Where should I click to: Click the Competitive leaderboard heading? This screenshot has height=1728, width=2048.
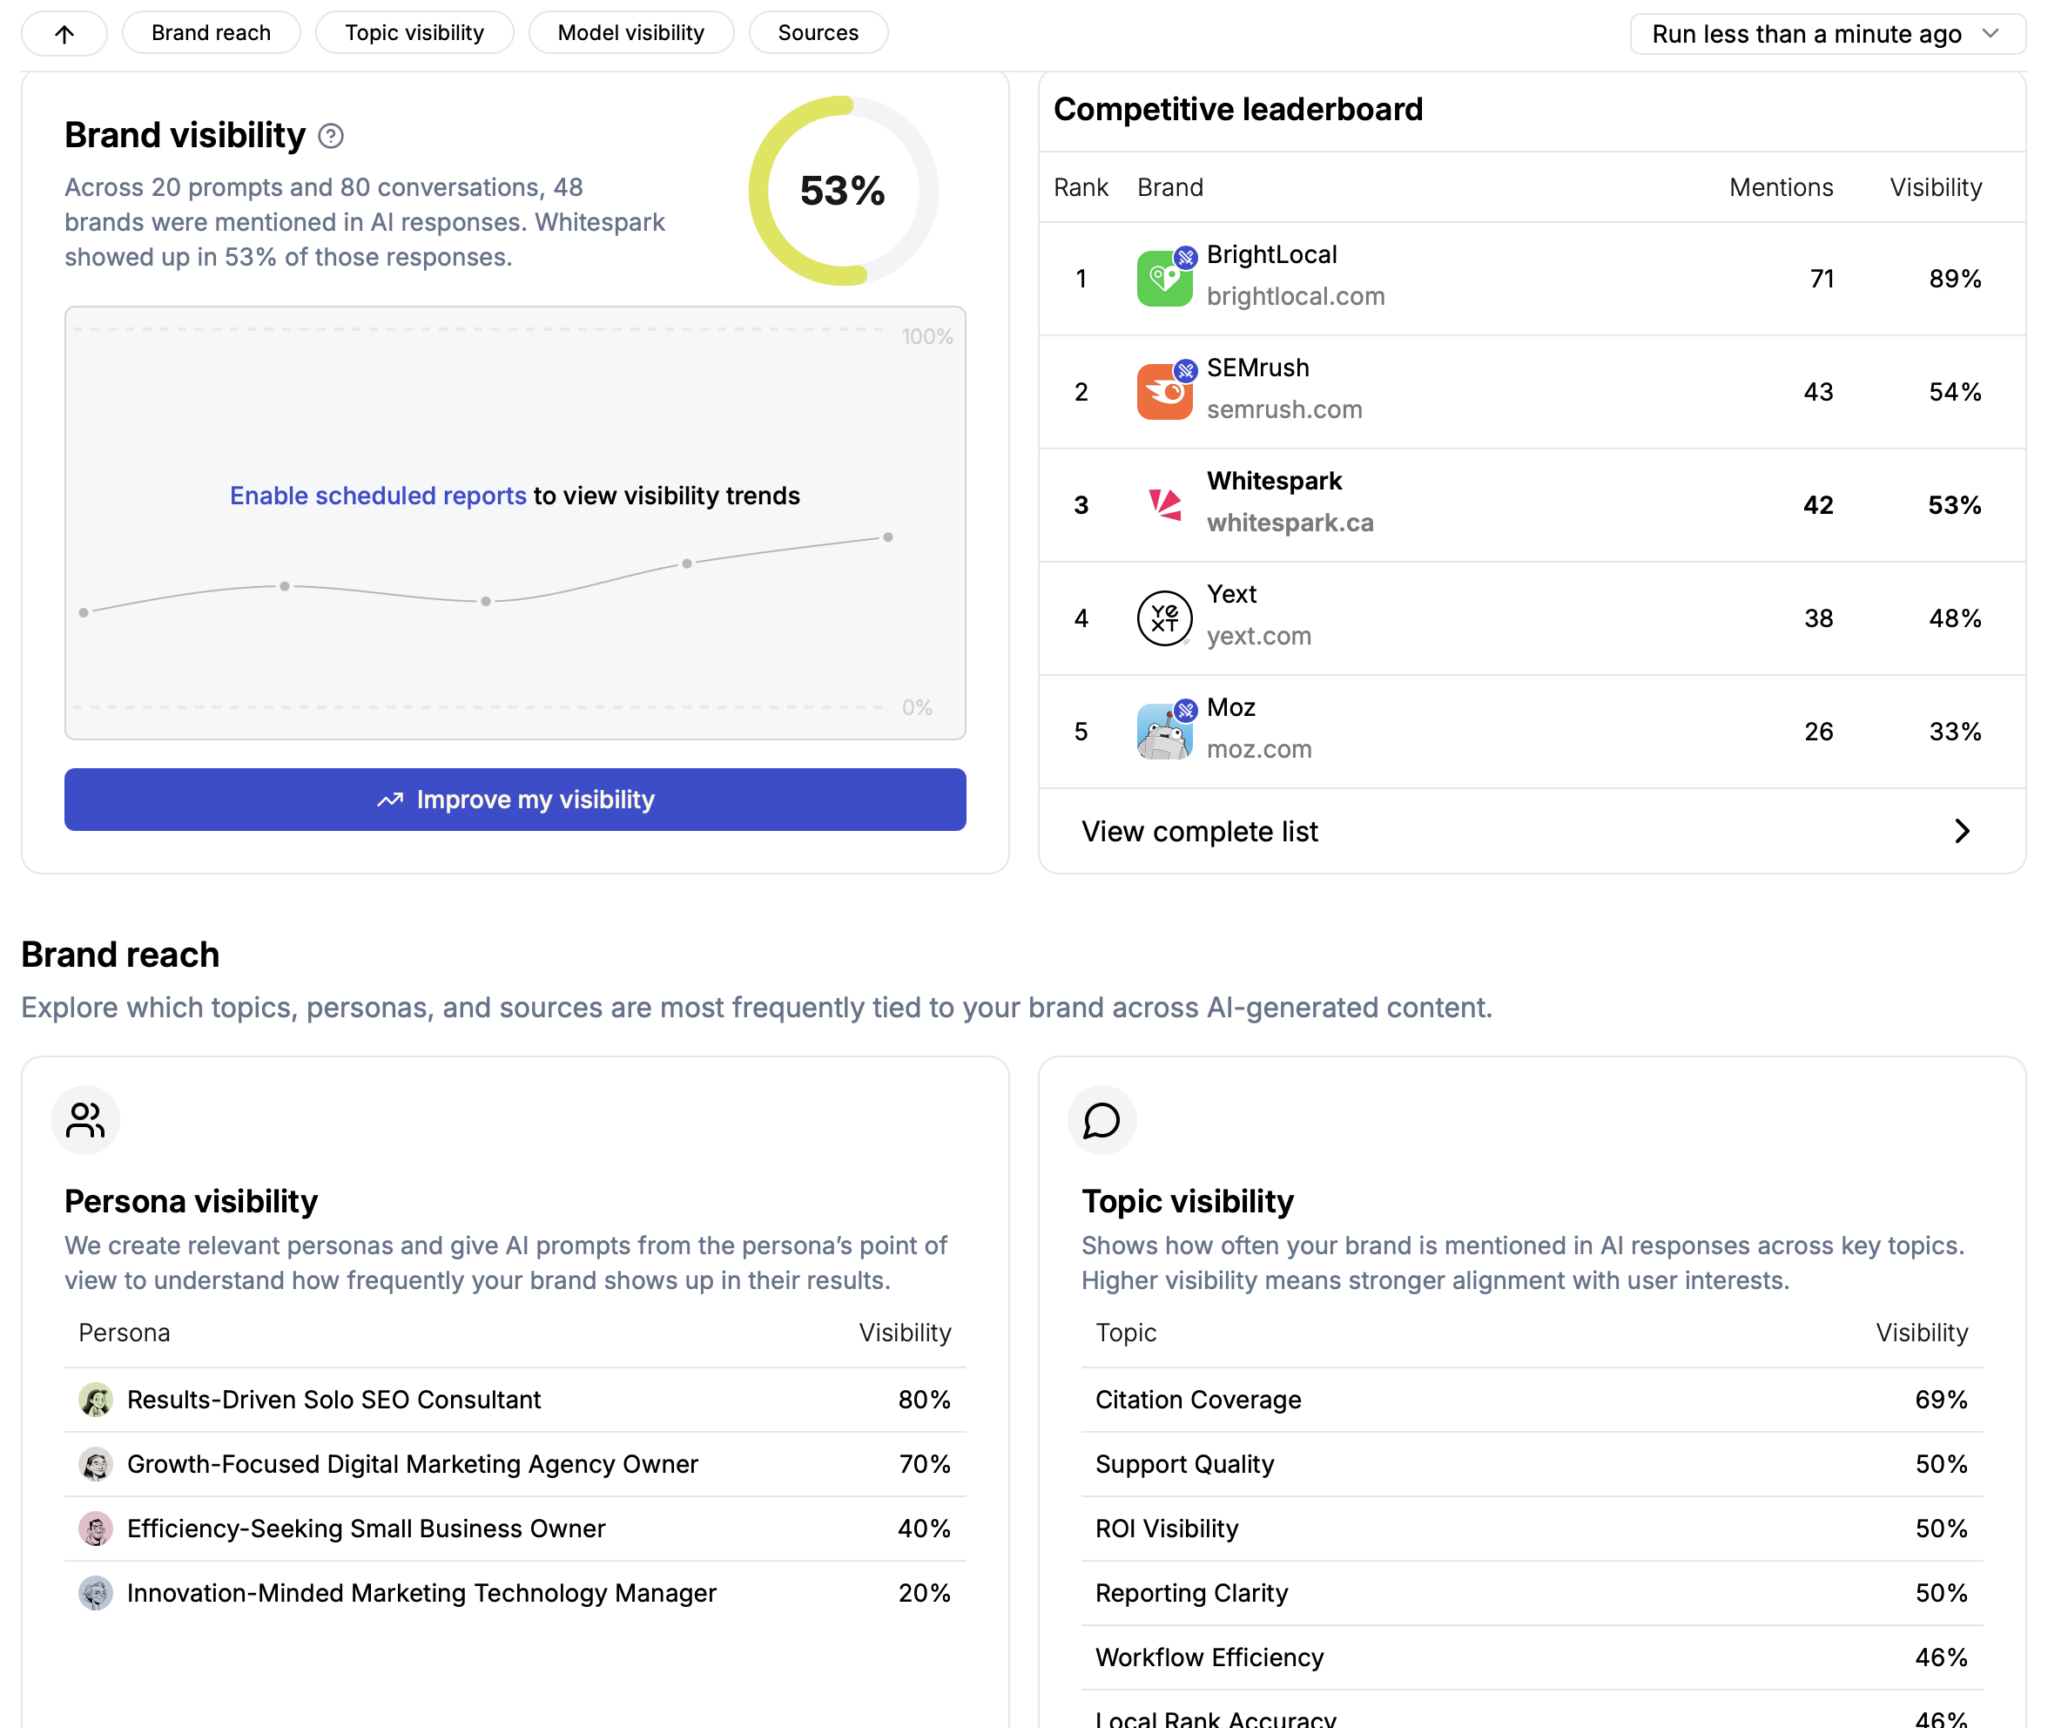pos(1238,109)
